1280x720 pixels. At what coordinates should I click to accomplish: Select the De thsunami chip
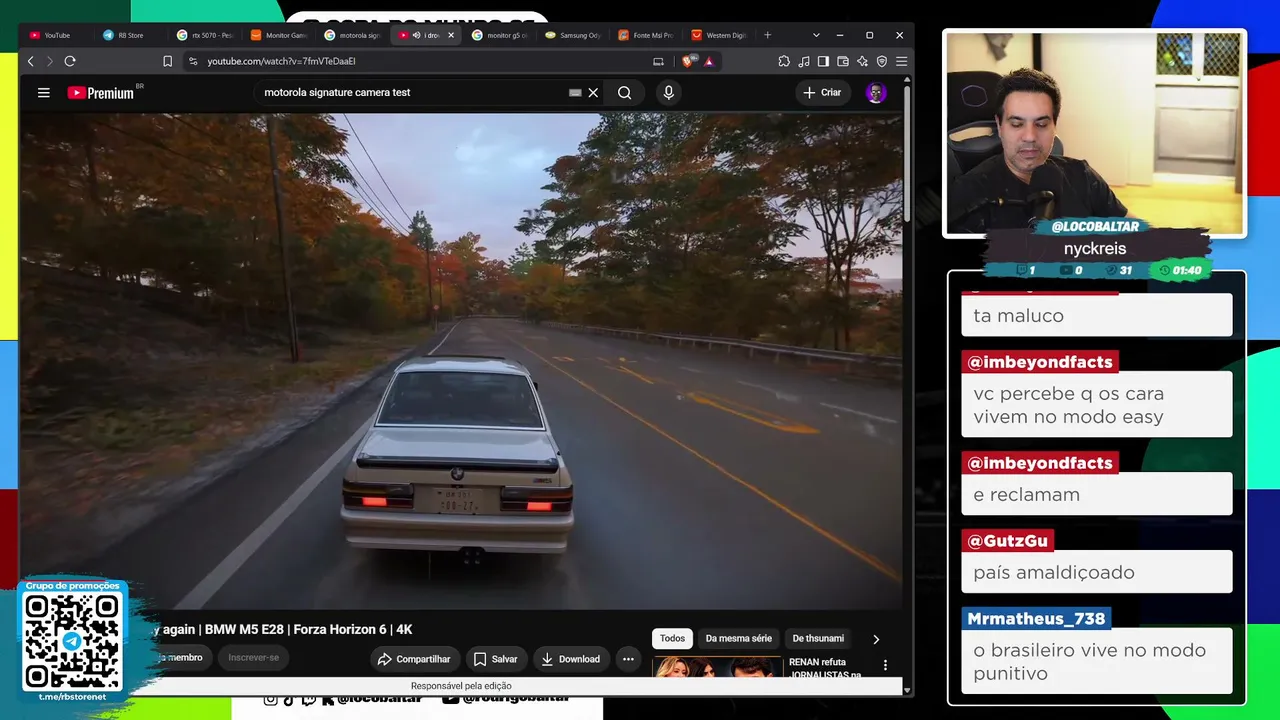click(x=818, y=639)
